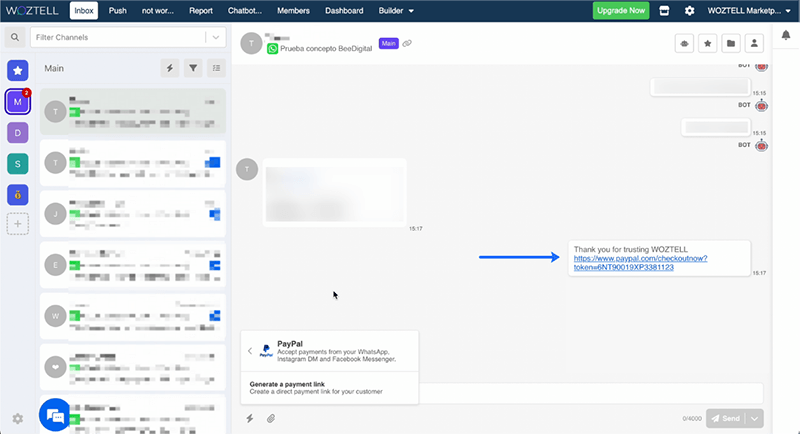Viewport: 800px width, 434px height.
Task: Click the bot control icon in chat header
Action: pyautogui.click(x=684, y=43)
